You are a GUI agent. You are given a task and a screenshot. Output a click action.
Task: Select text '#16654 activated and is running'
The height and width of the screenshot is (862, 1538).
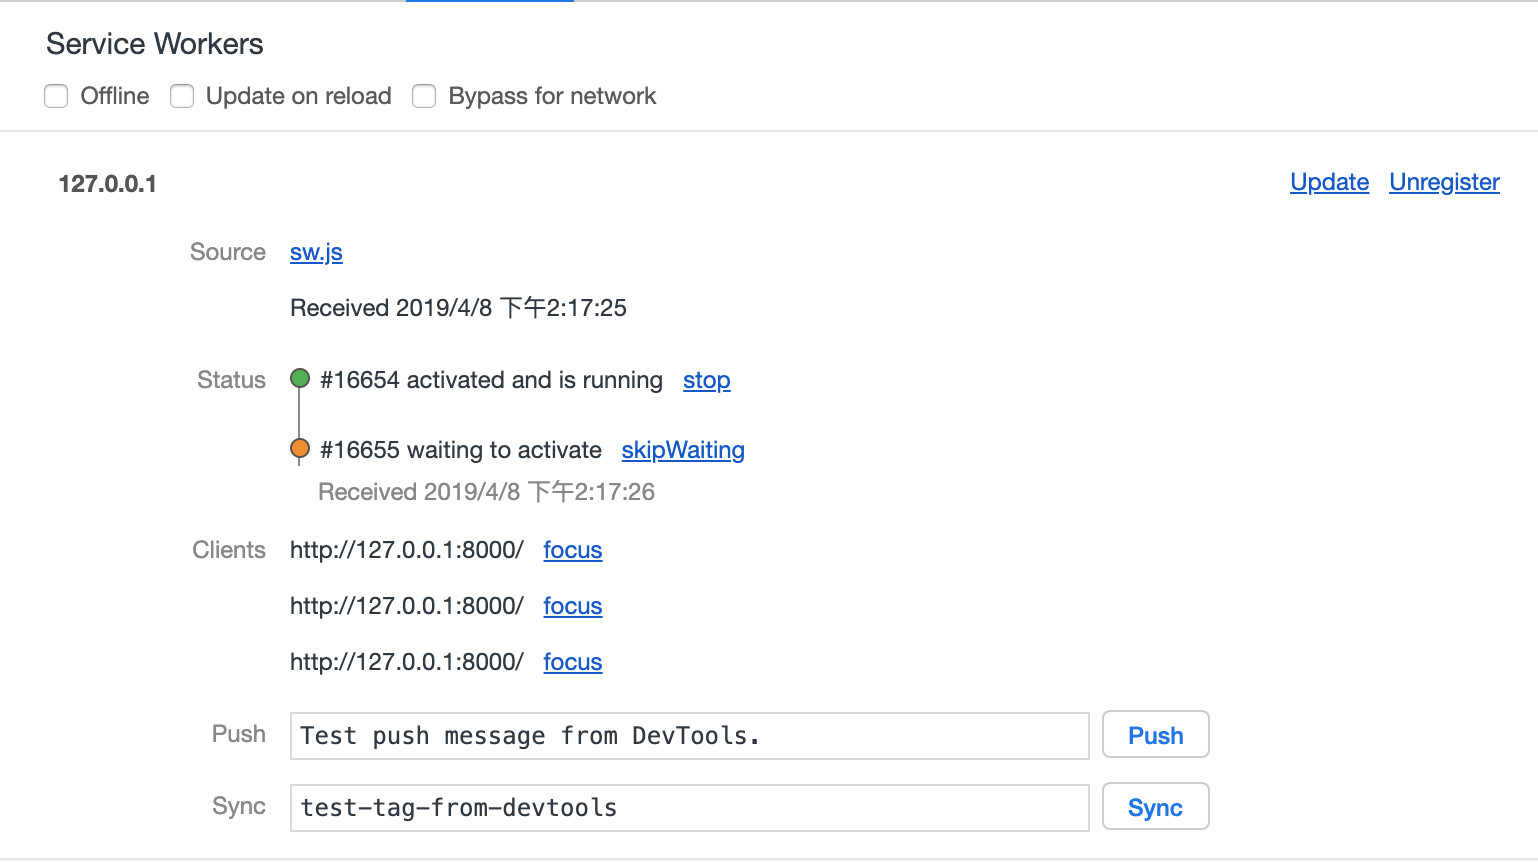(x=491, y=380)
